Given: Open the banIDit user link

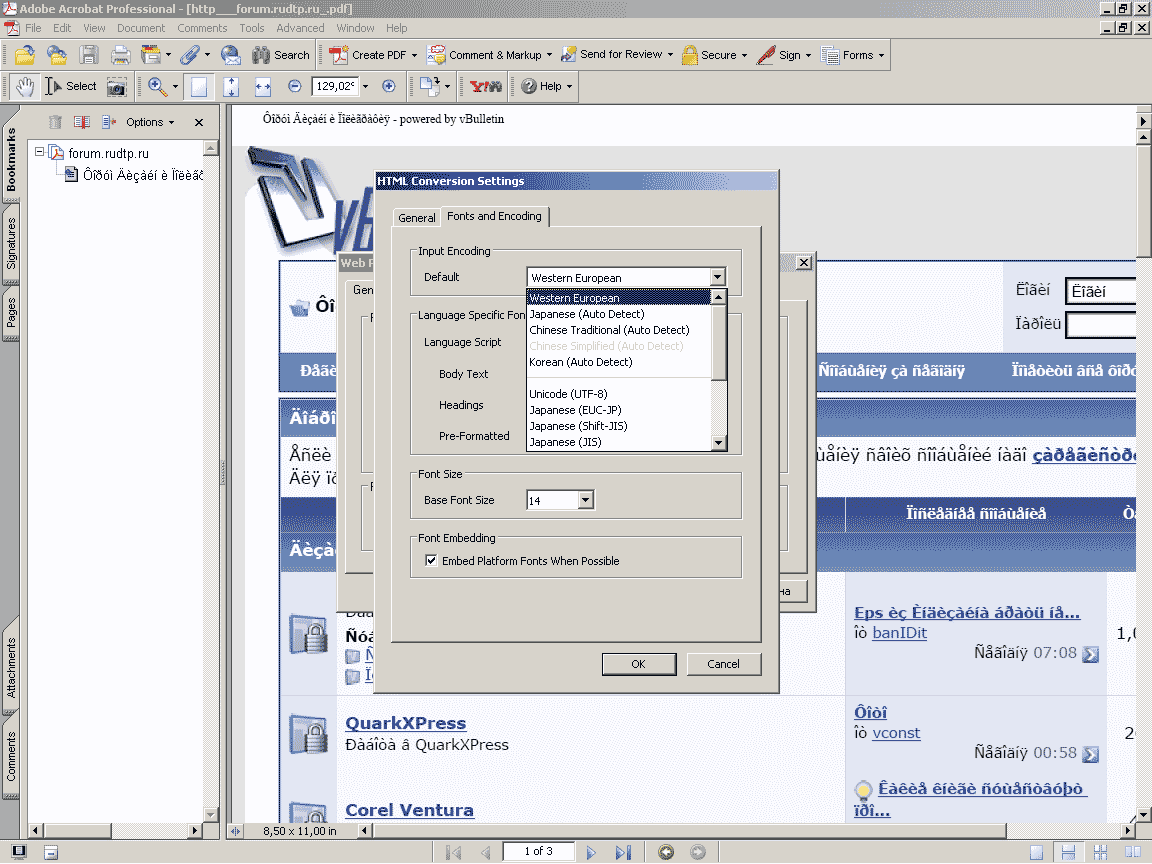Looking at the screenshot, I should (899, 633).
